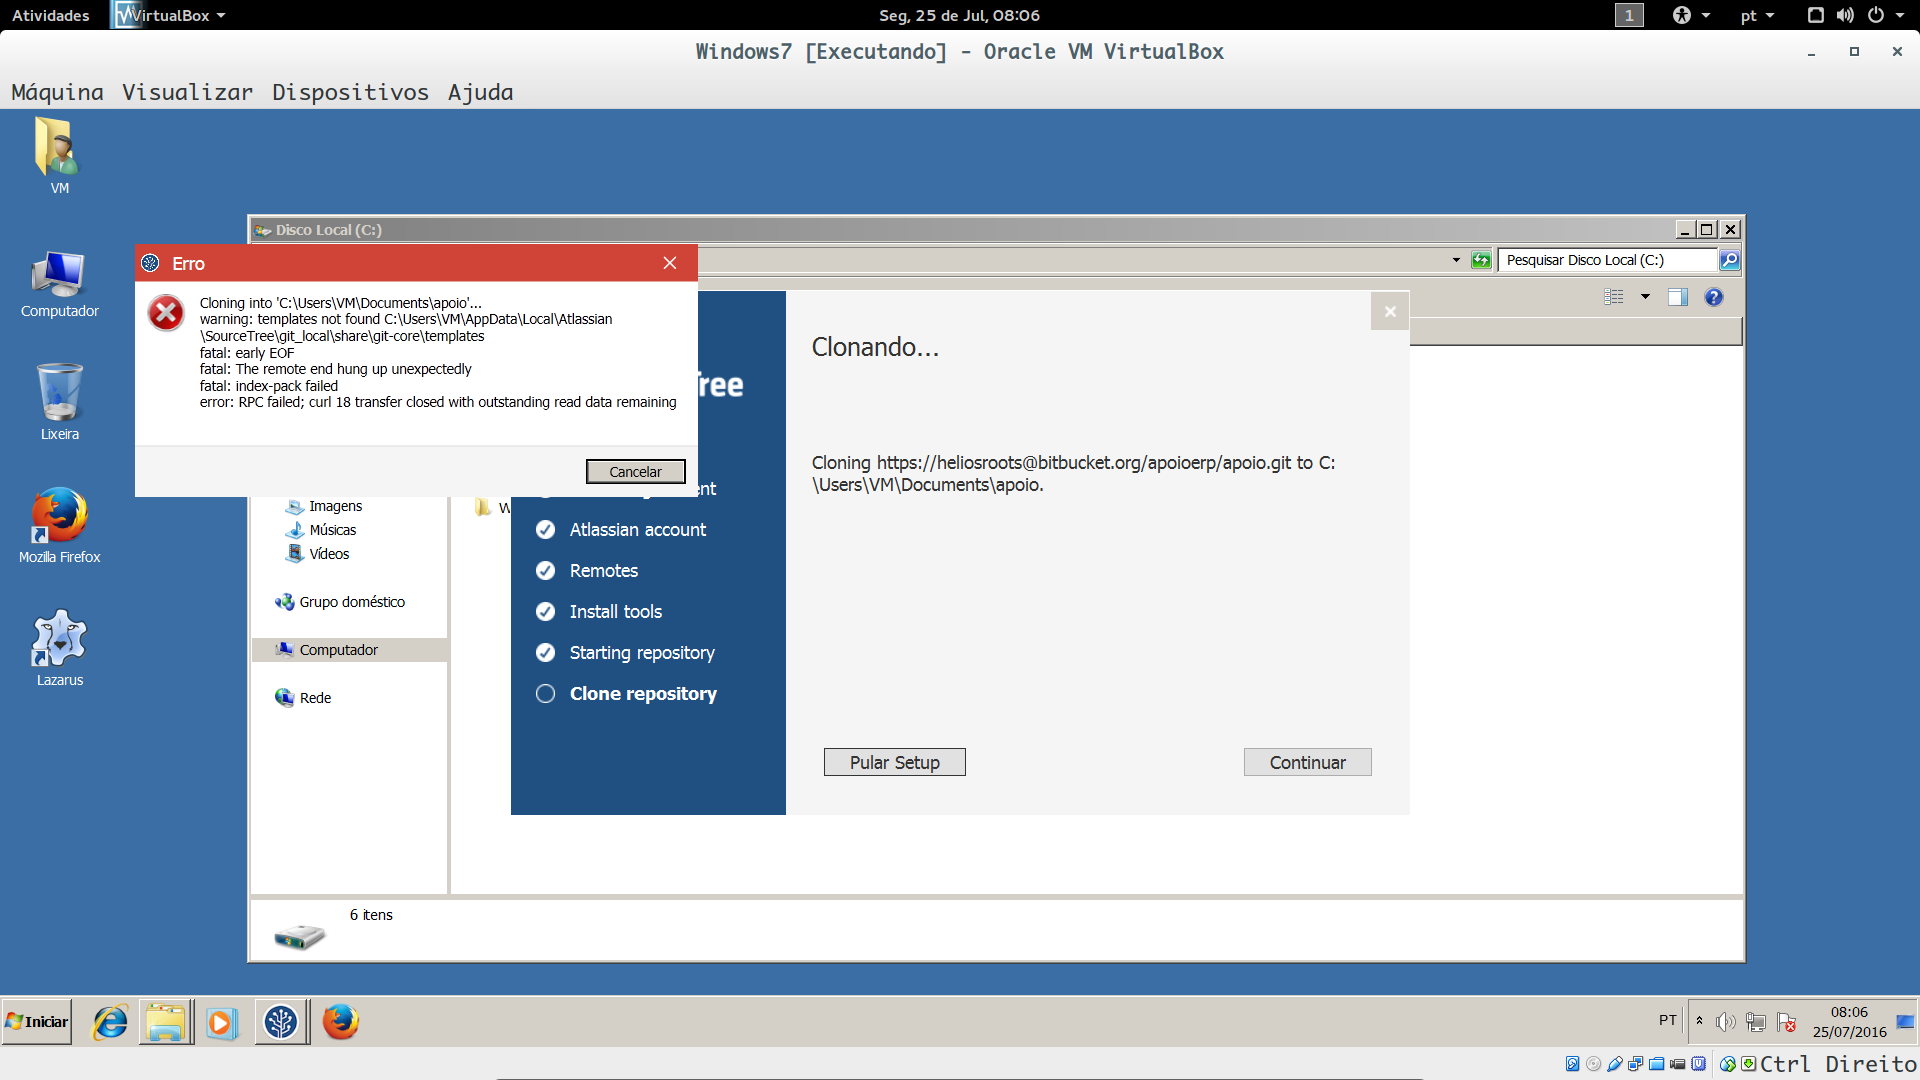This screenshot has width=1920, height=1080.
Task: Open Firefox from the Windows taskbar
Action: [340, 1022]
